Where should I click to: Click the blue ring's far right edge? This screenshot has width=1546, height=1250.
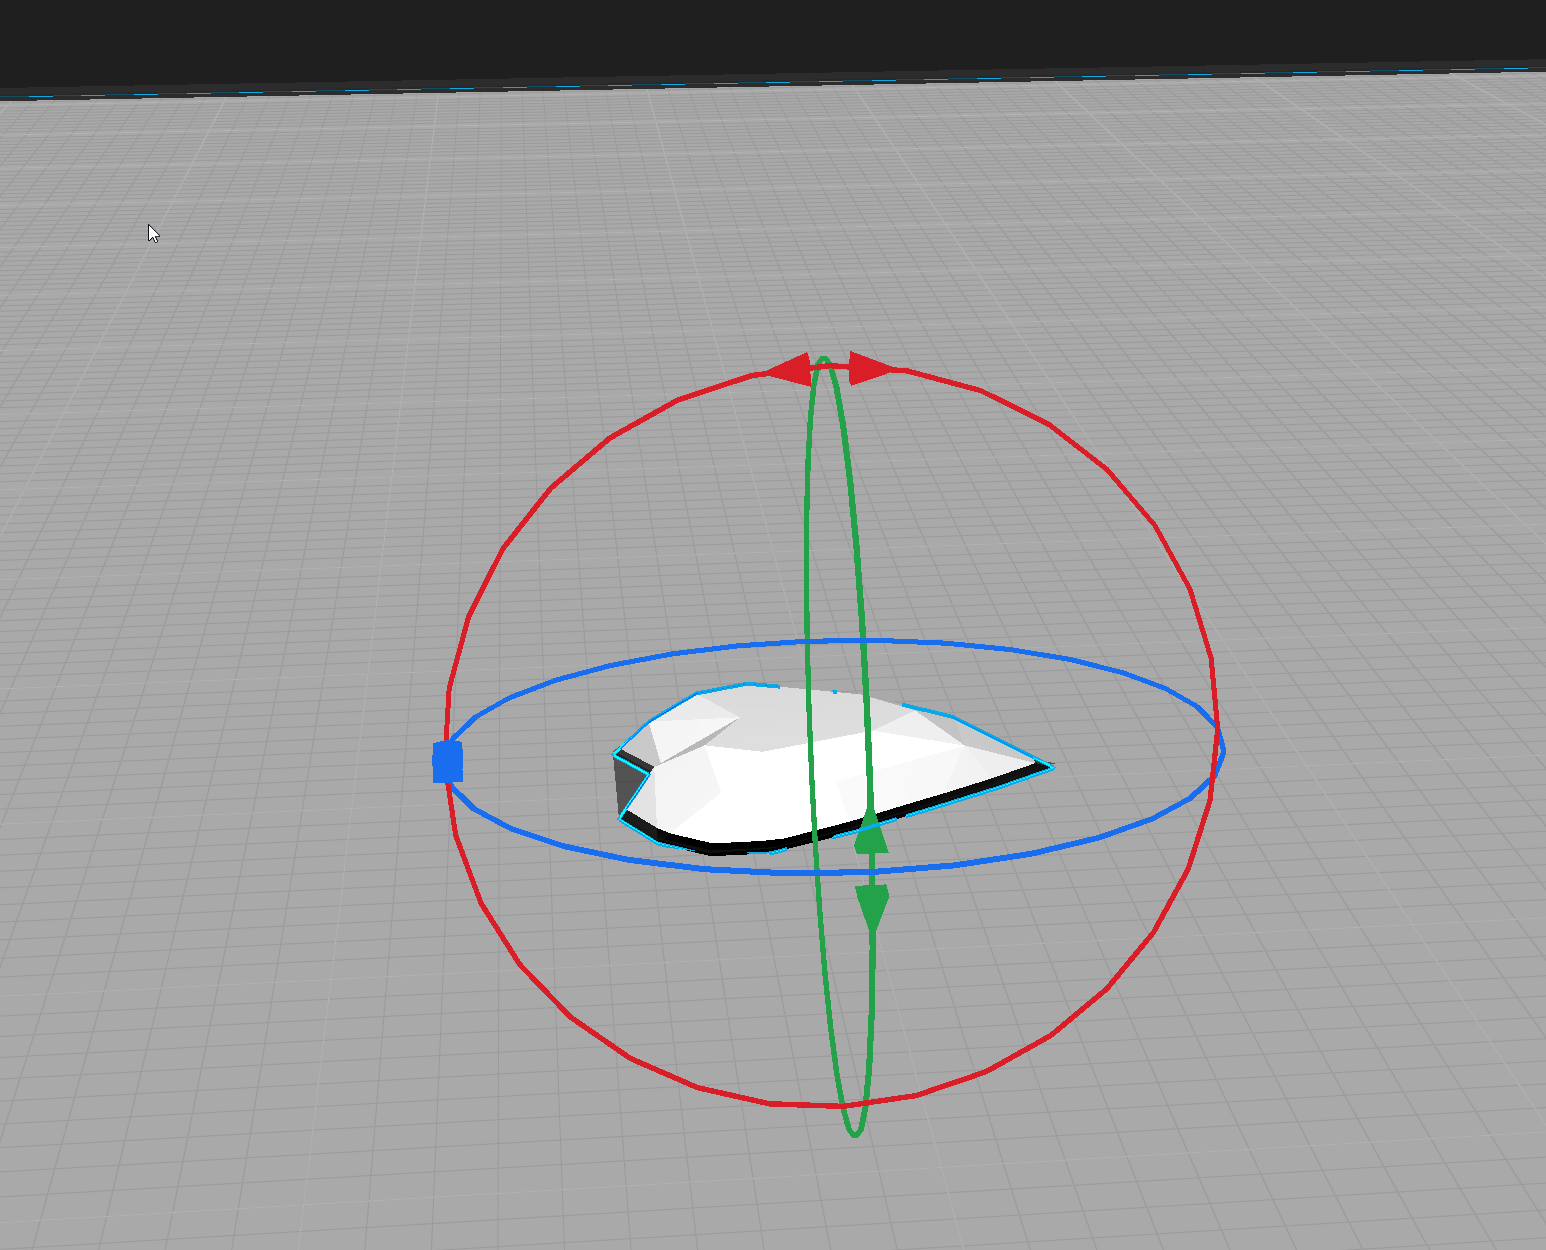1222,748
